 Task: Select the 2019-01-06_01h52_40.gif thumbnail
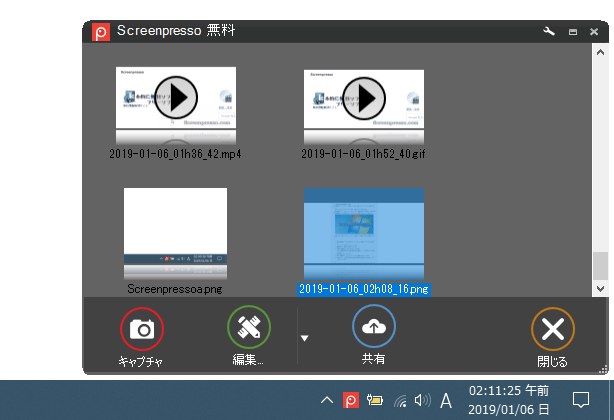364,99
